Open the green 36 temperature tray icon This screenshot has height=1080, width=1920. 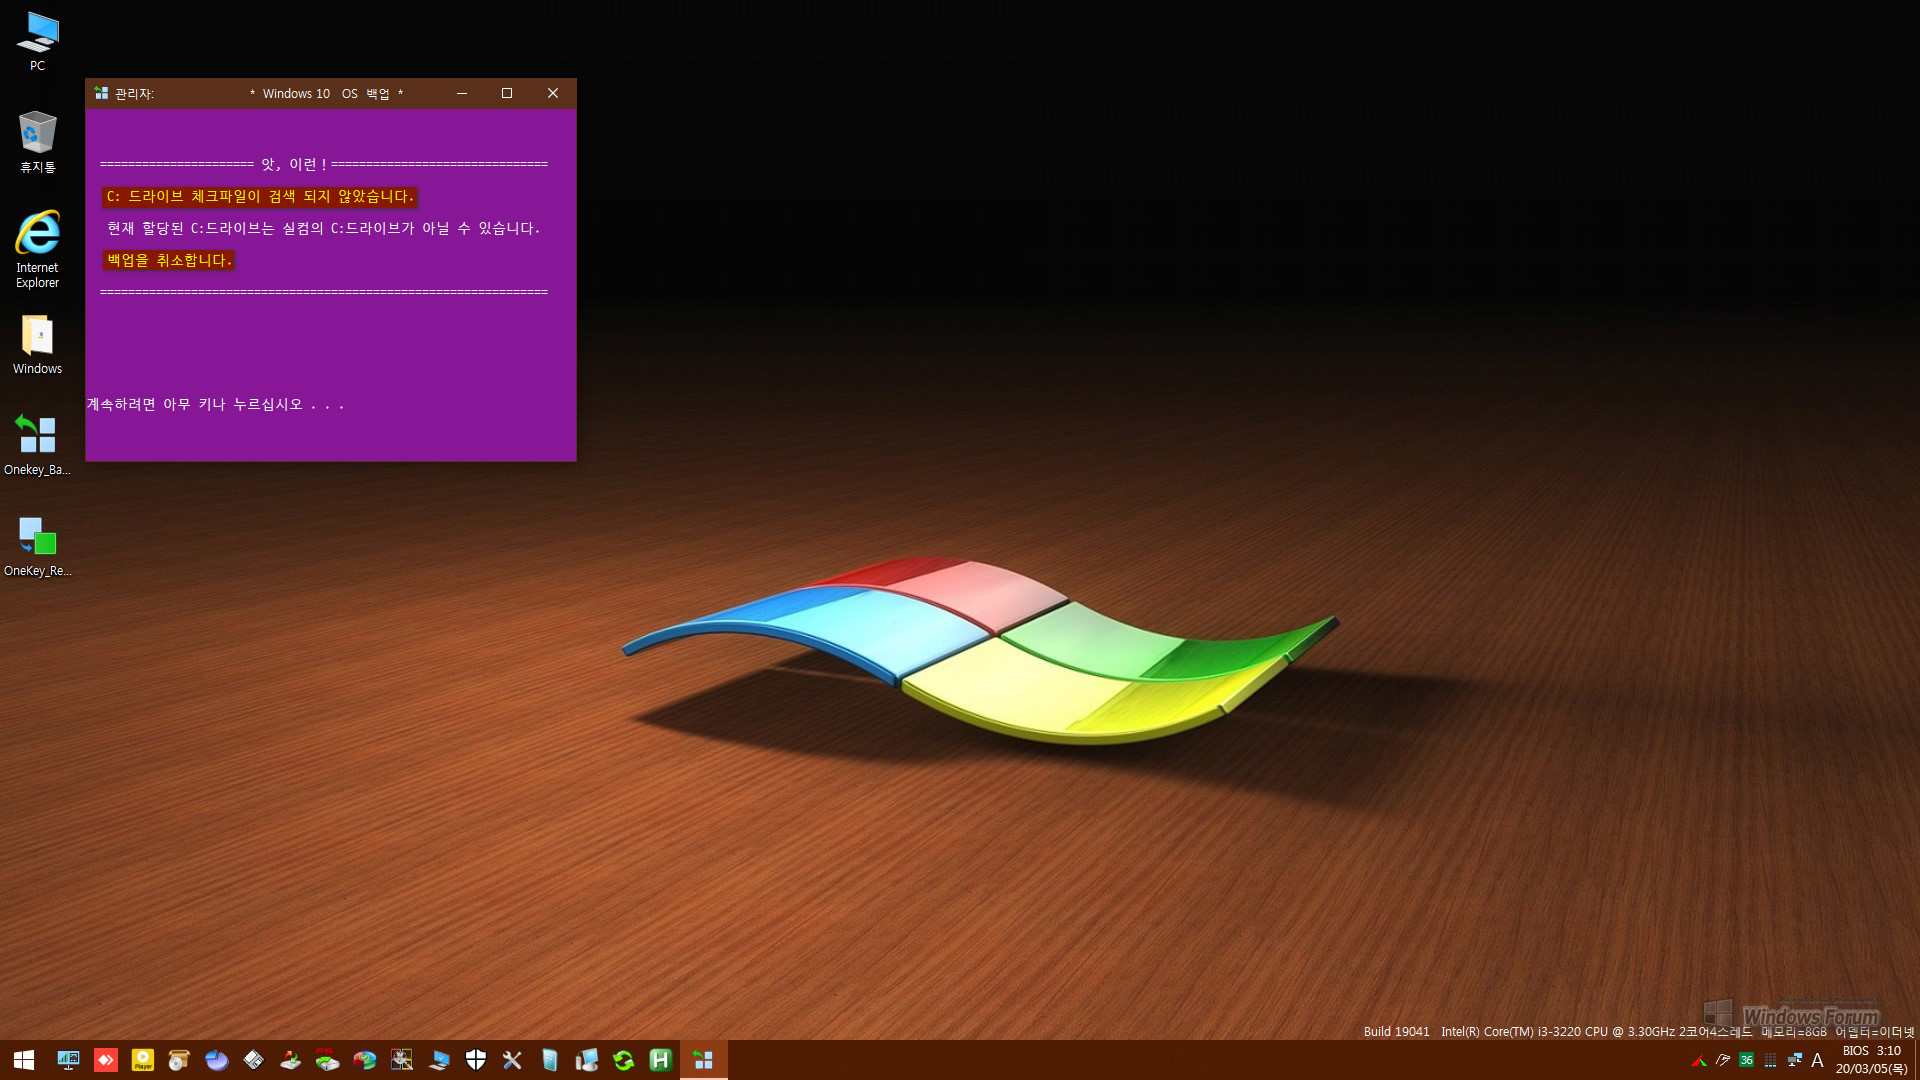click(1747, 1060)
